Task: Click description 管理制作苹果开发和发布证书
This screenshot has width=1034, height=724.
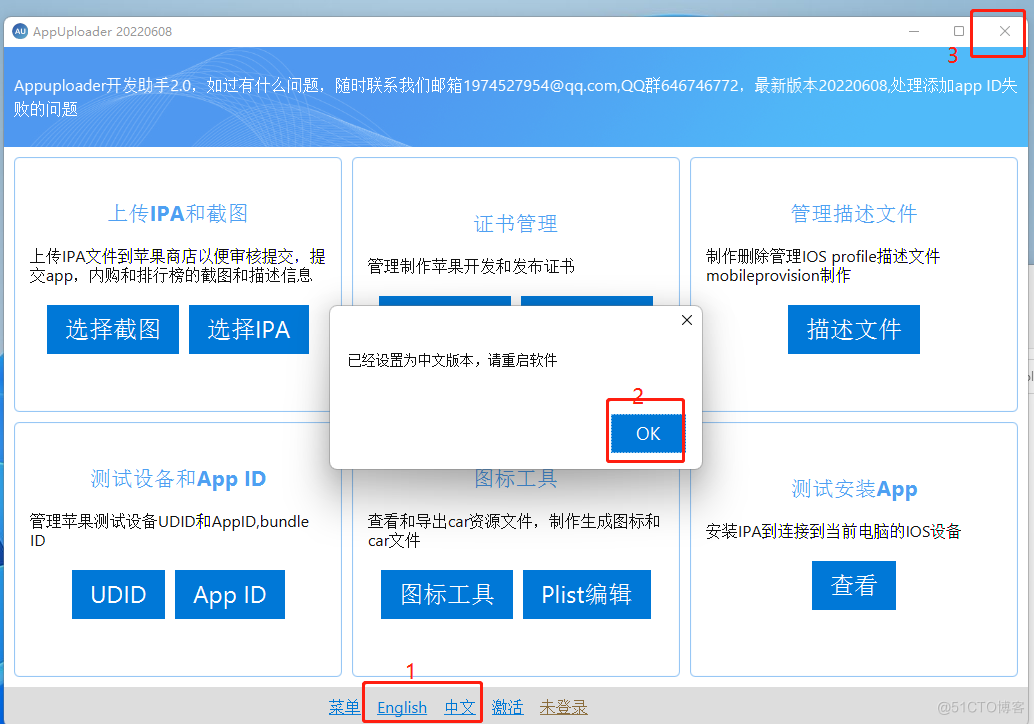Action: point(471,266)
